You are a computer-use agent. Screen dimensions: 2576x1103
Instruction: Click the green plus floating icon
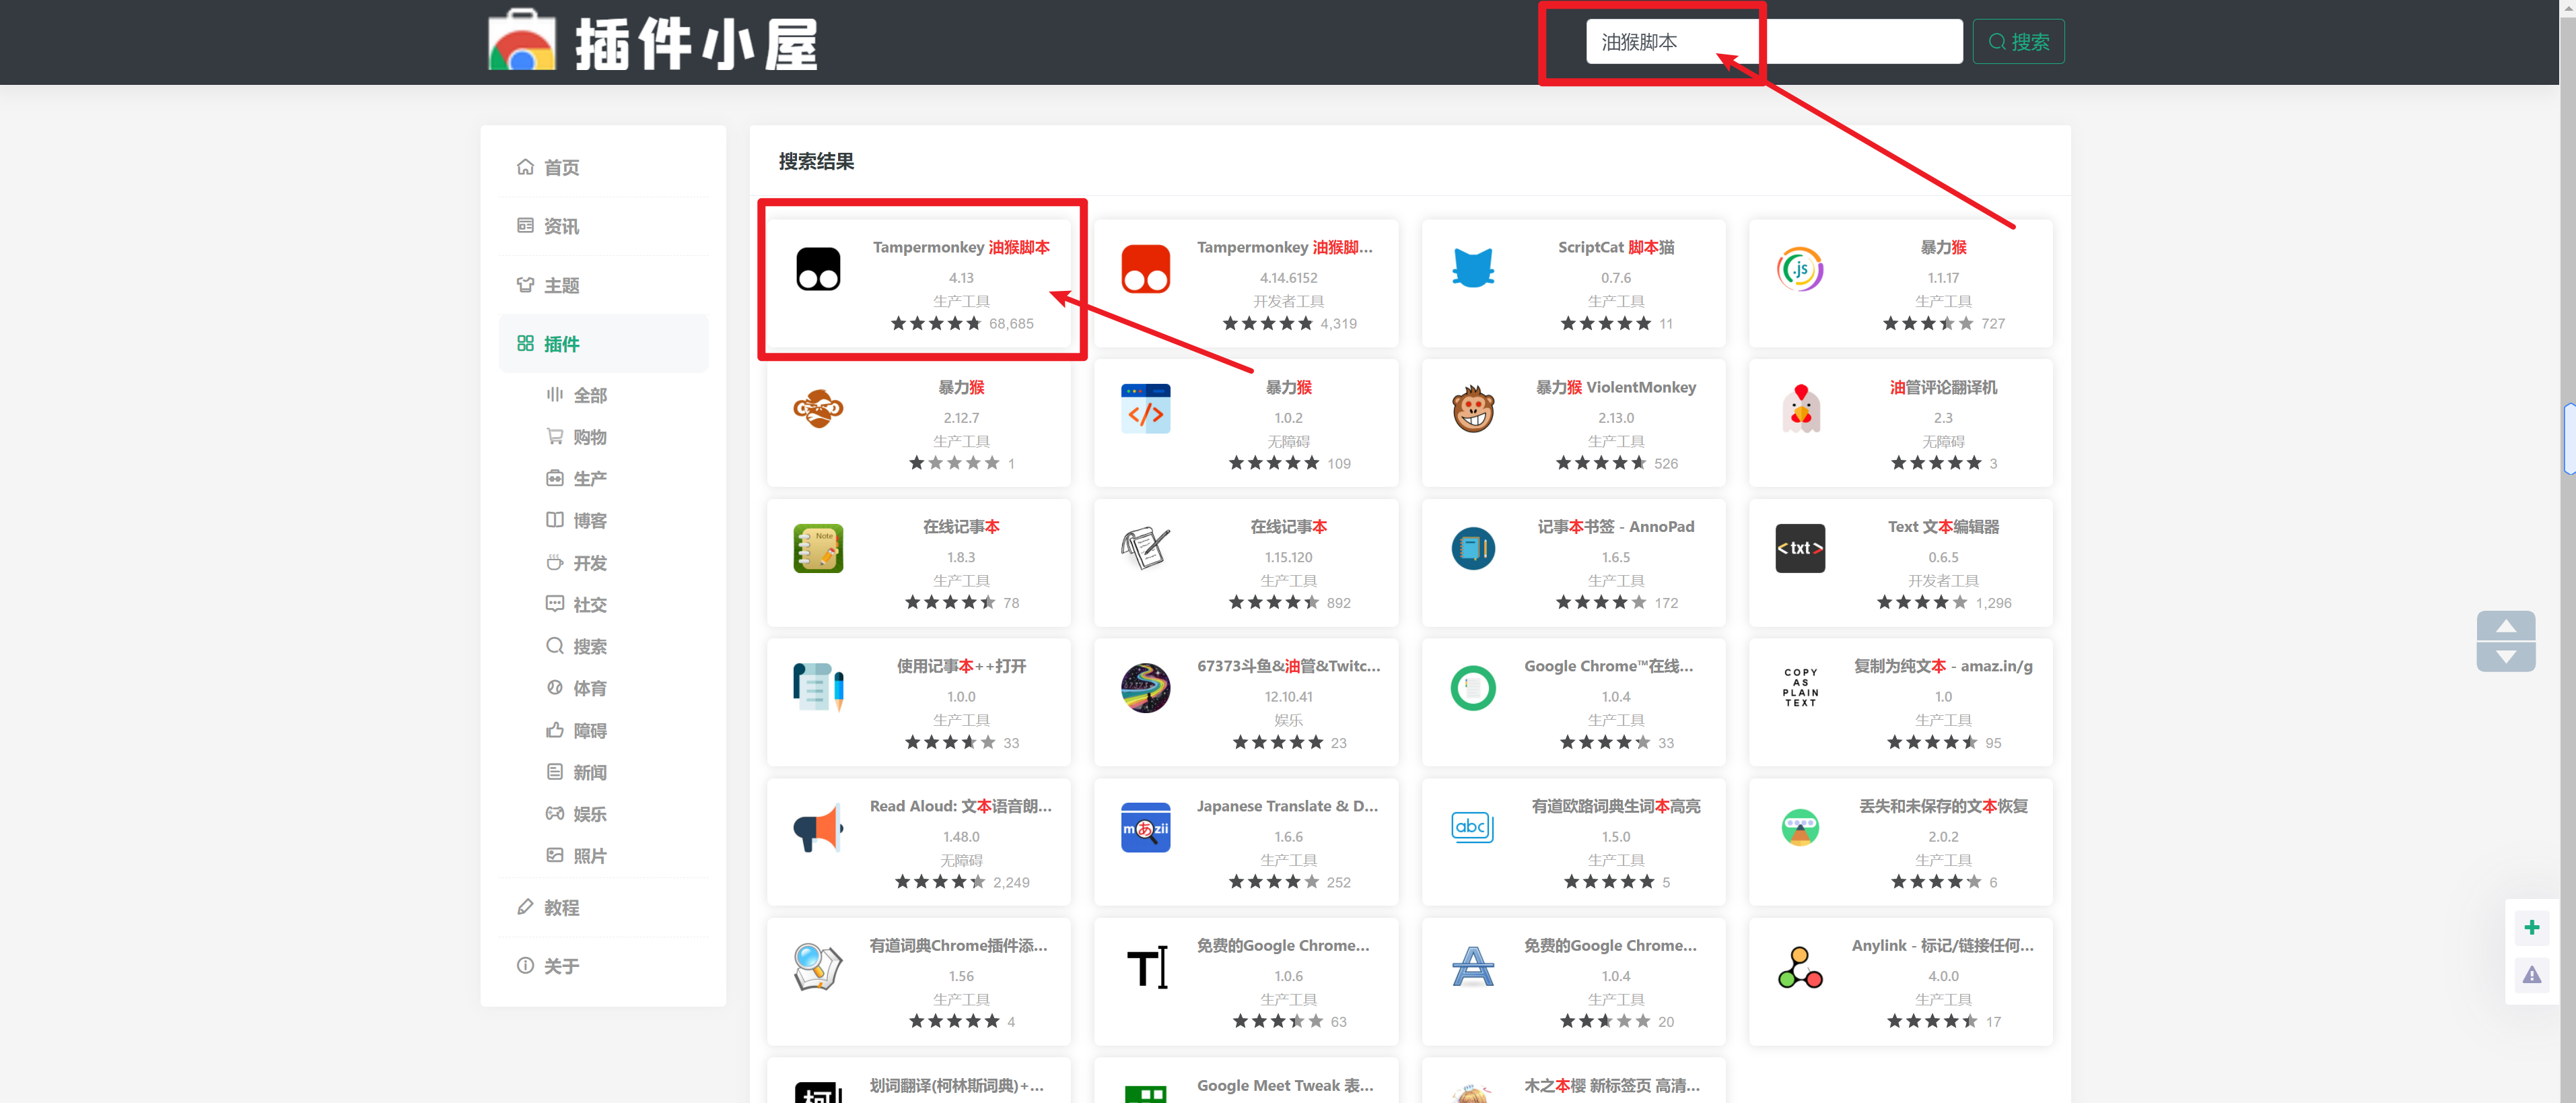tap(2531, 927)
